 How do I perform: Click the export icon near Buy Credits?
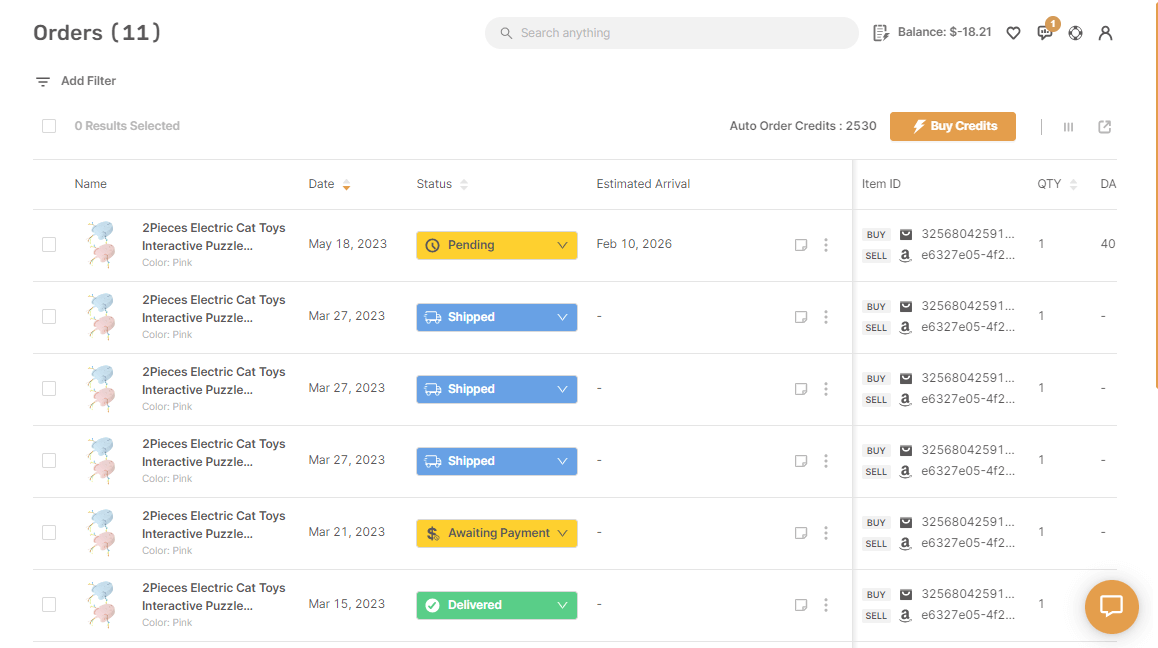[x=1104, y=127]
